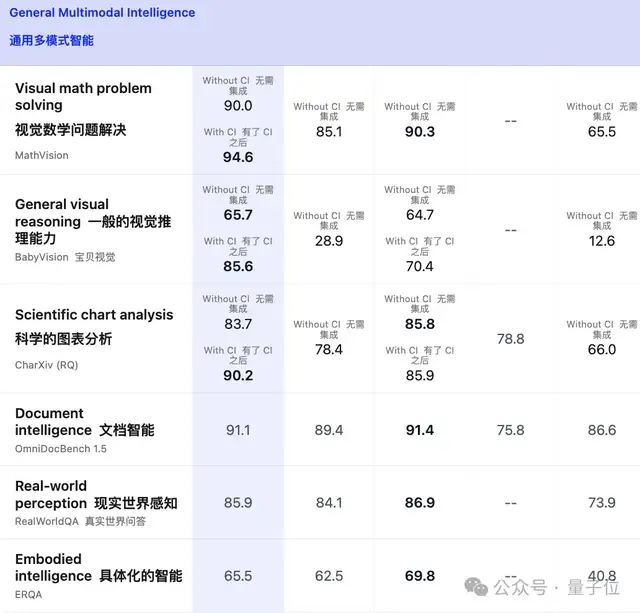The image size is (640, 613).
Task: Select the 65.5 value in MathVision row
Action: 602,131
